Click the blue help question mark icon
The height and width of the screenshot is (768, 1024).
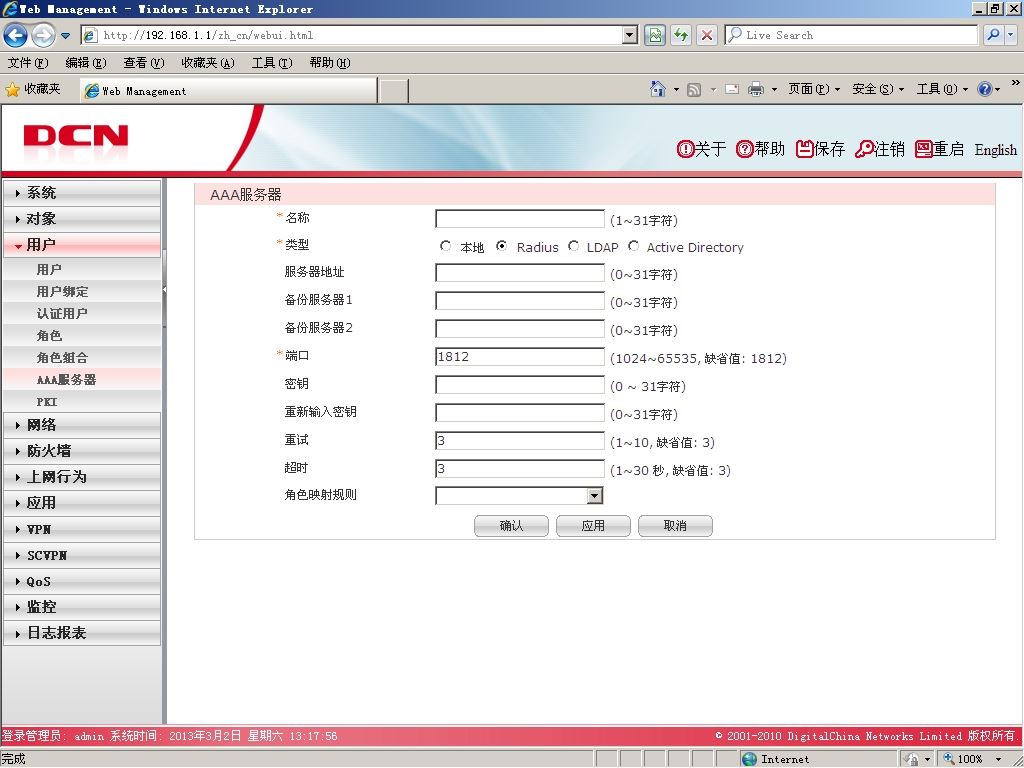point(985,89)
